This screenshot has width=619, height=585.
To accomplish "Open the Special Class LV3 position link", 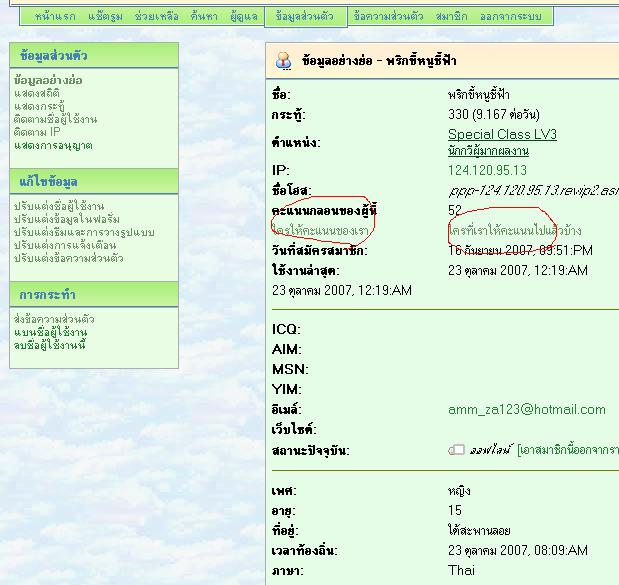I will [502, 134].
